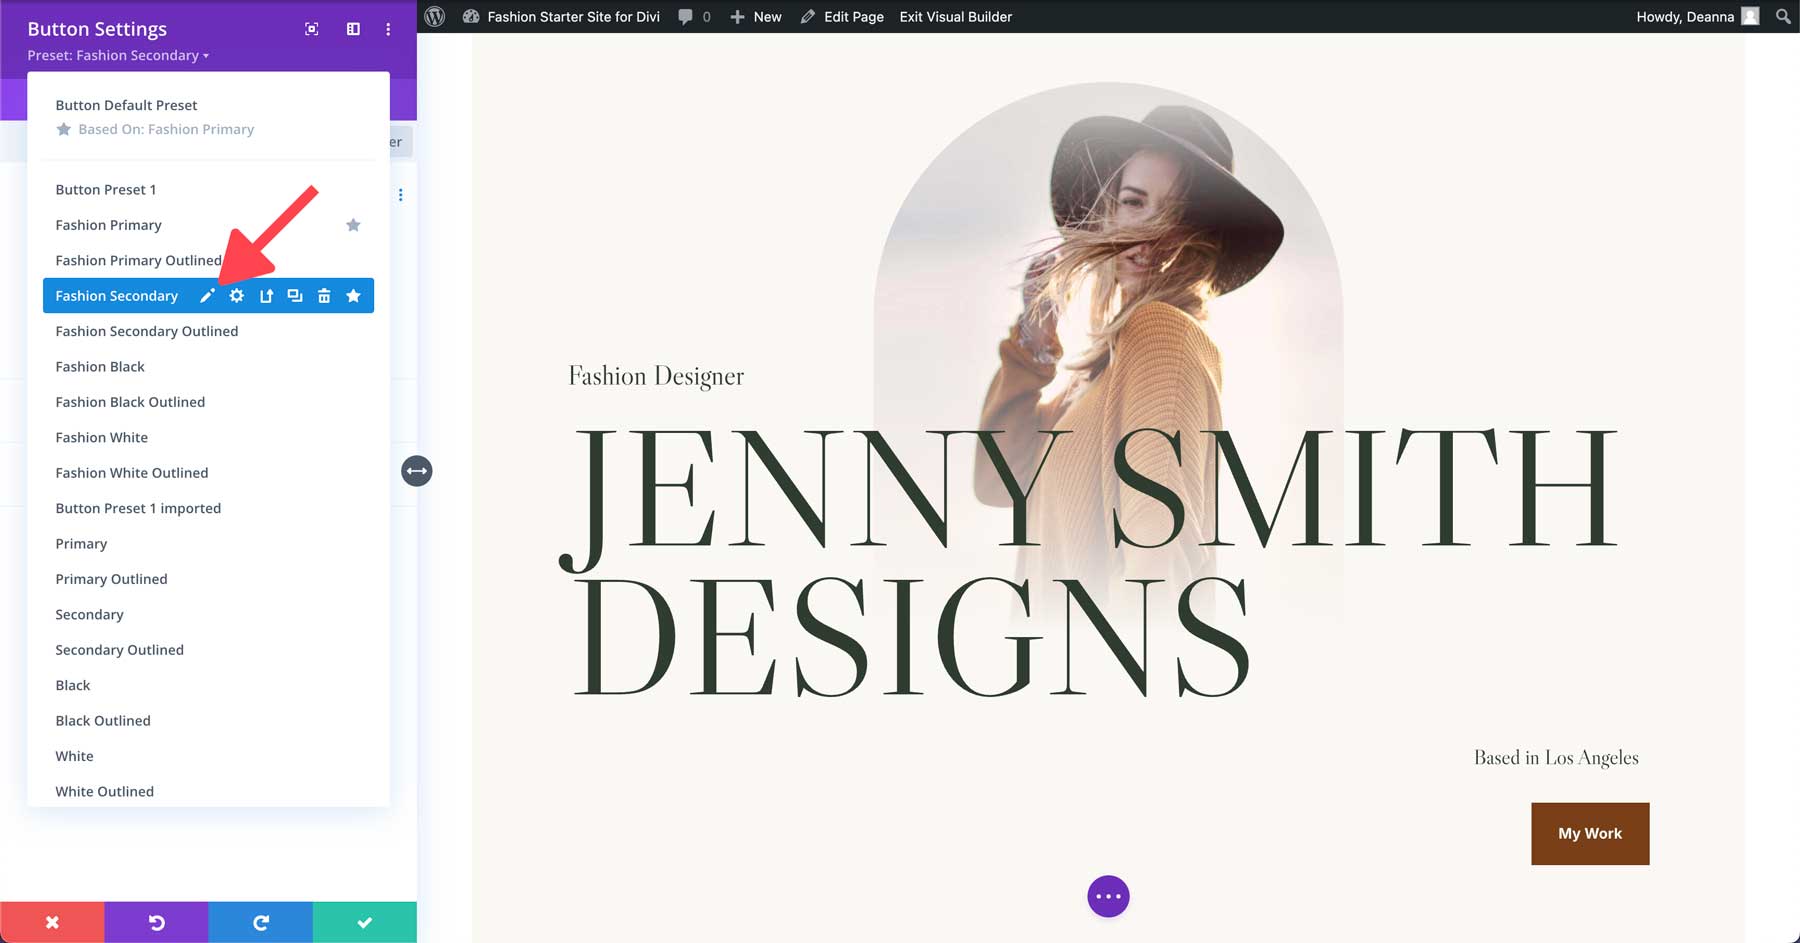Expand Button Settings modal to fullscreen

pos(311,29)
